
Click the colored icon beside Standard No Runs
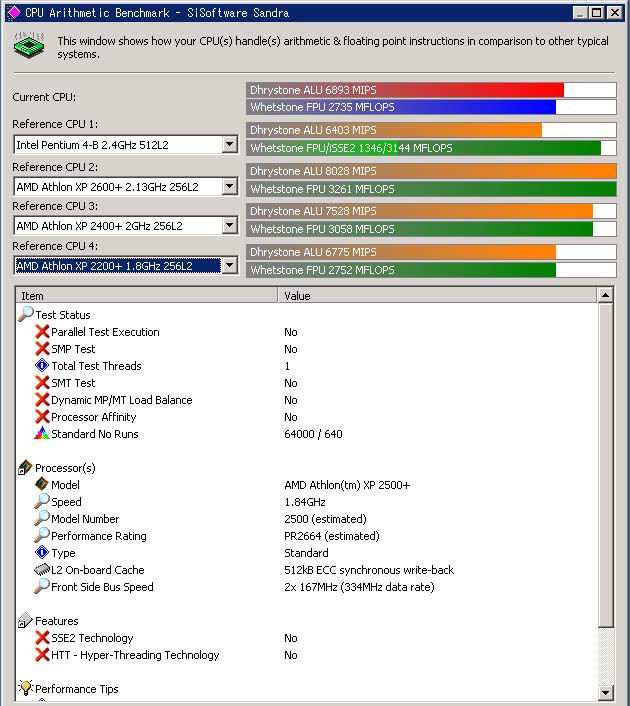pos(42,434)
